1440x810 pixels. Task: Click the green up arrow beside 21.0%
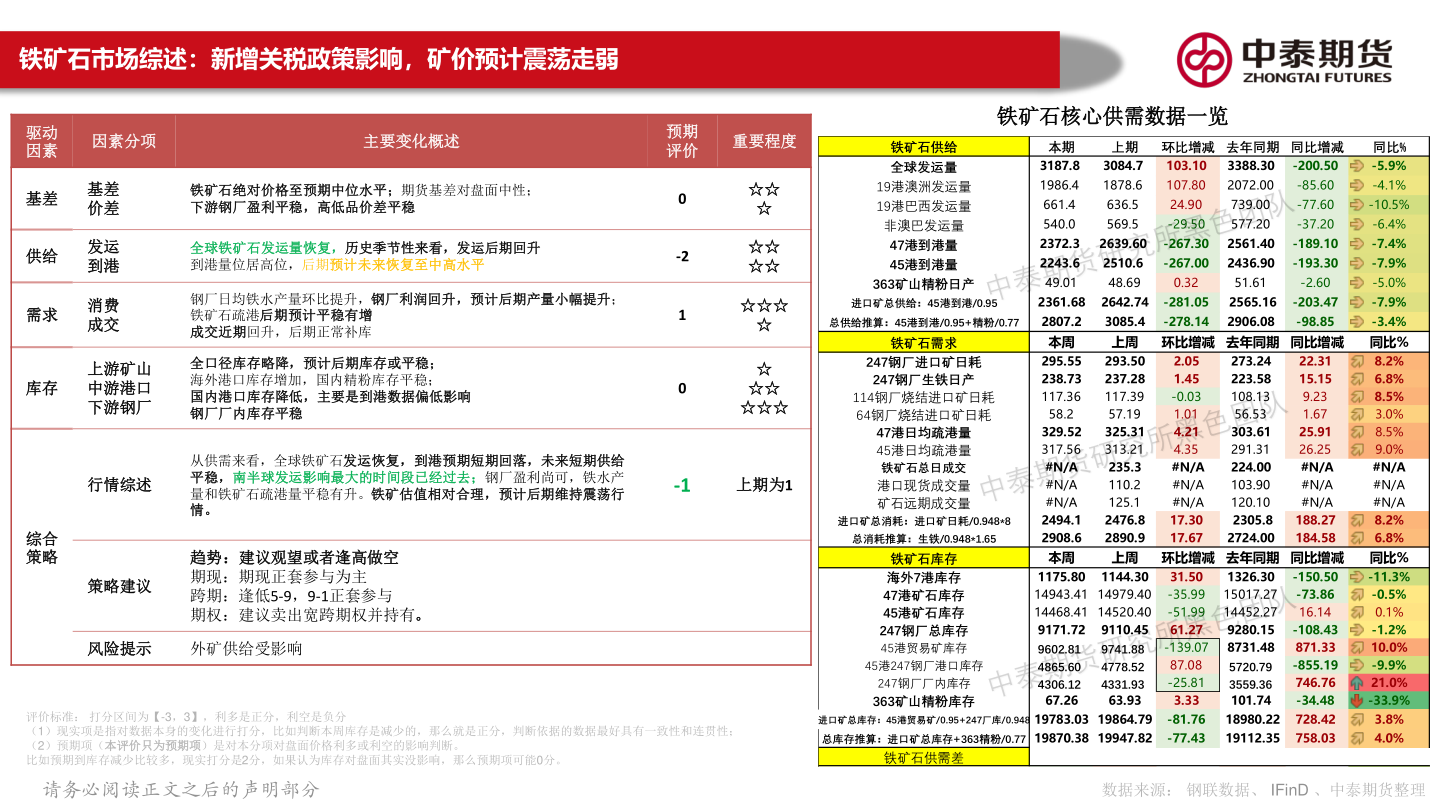pyautogui.click(x=1355, y=682)
